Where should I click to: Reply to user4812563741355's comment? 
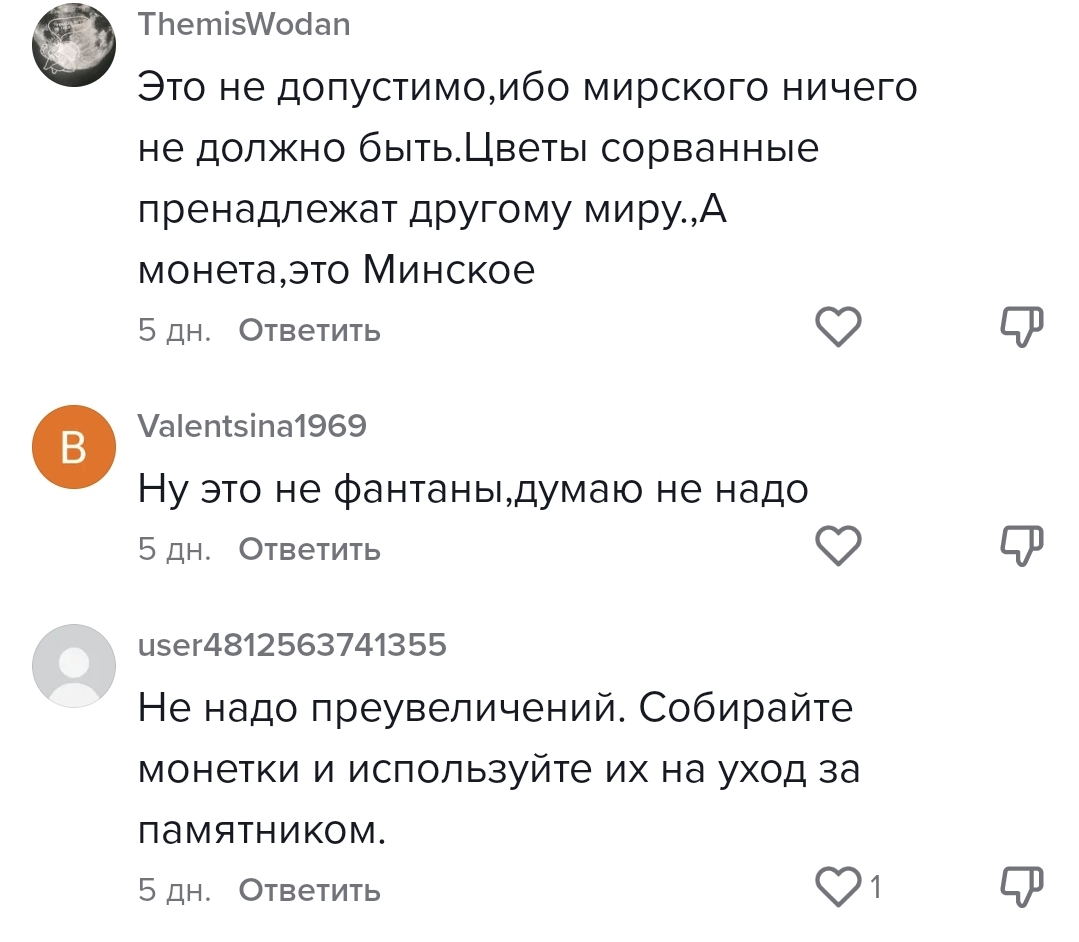pyautogui.click(x=310, y=890)
